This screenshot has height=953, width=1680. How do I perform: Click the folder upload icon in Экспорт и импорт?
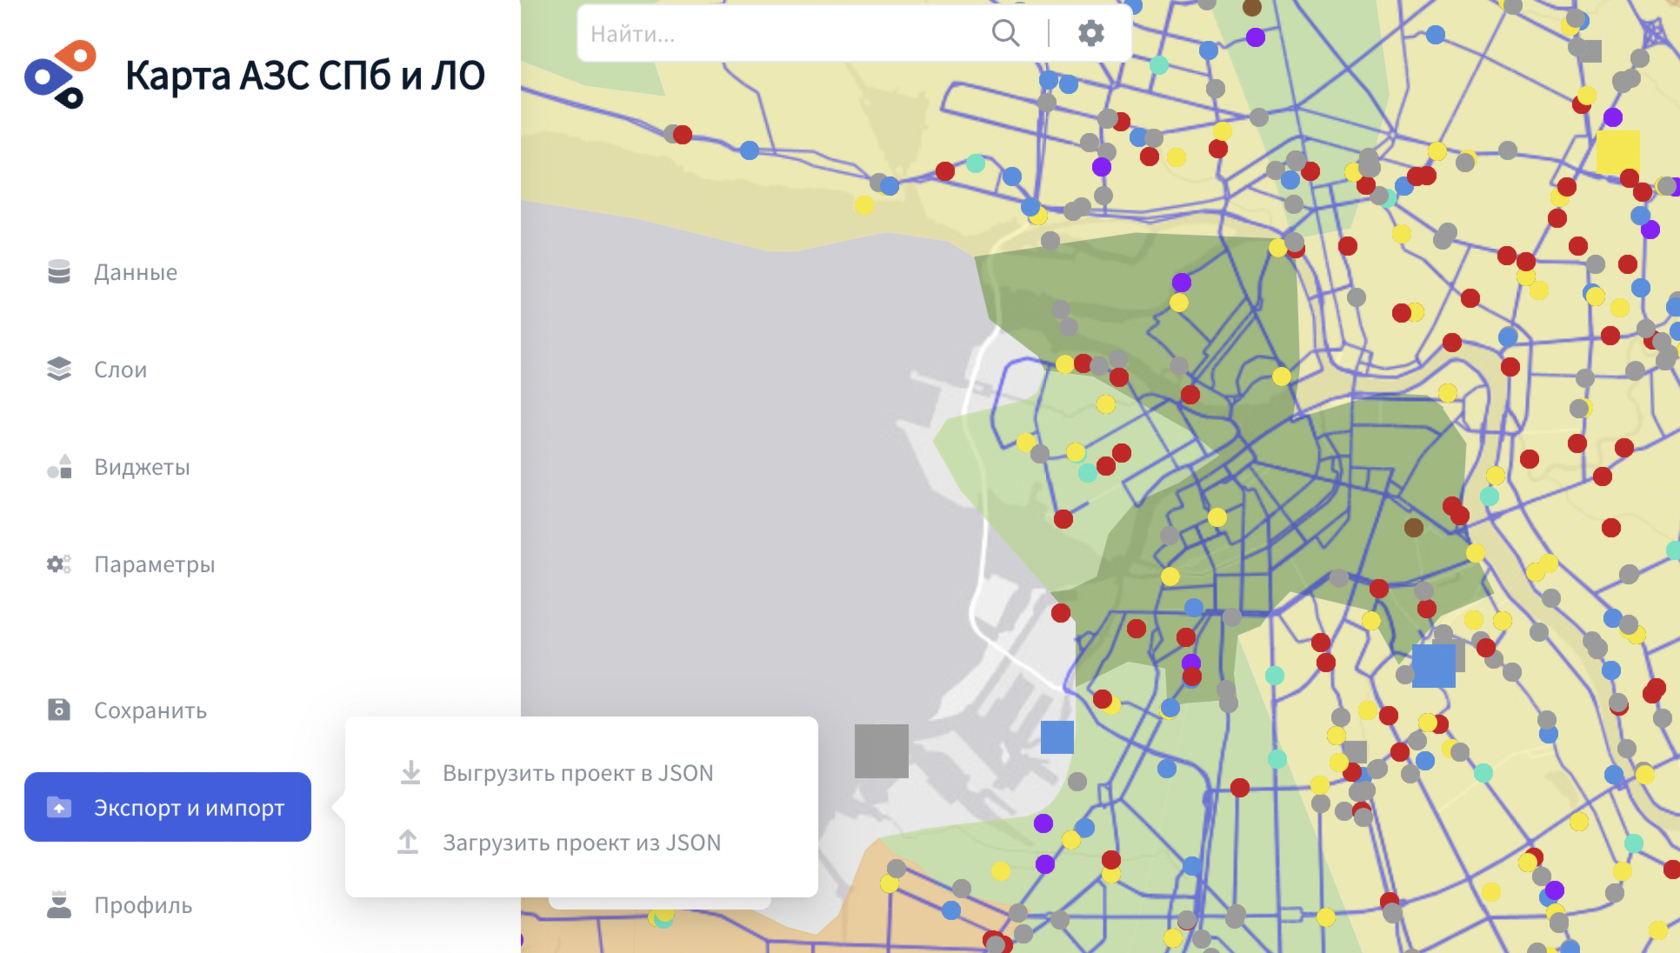point(59,807)
